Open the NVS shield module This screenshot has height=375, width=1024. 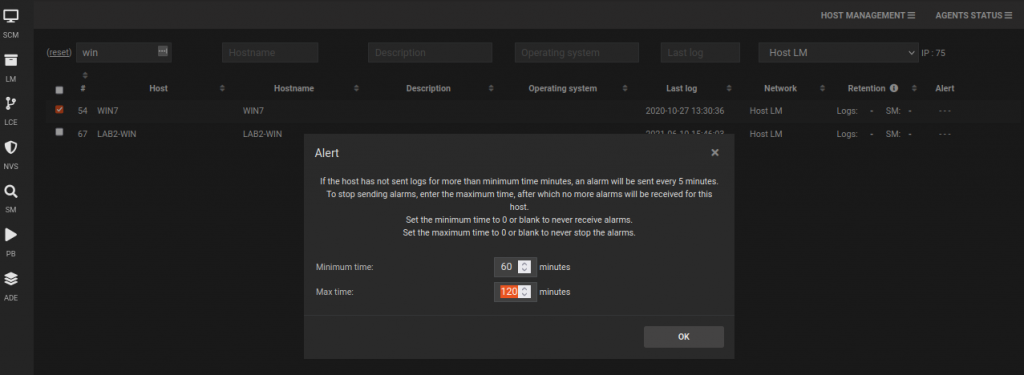(11, 154)
